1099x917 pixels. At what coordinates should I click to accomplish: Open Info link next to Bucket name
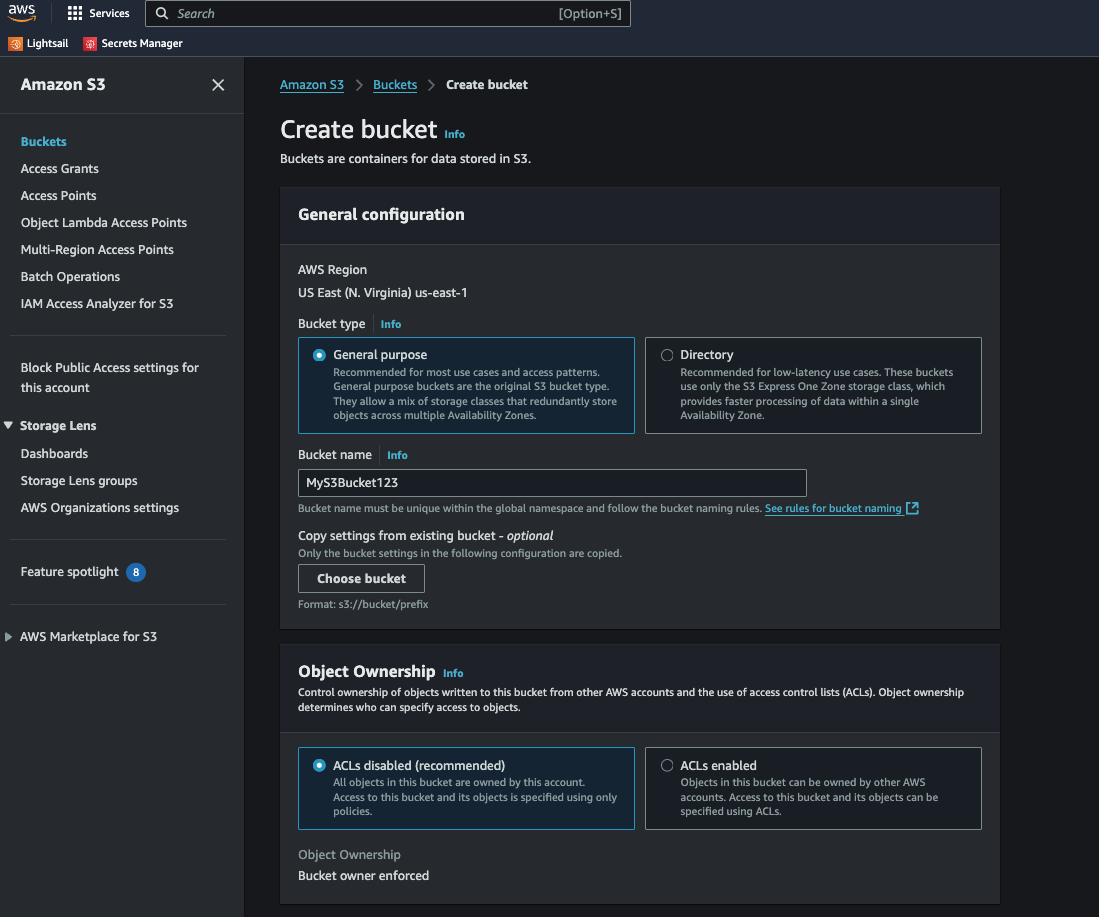point(397,455)
